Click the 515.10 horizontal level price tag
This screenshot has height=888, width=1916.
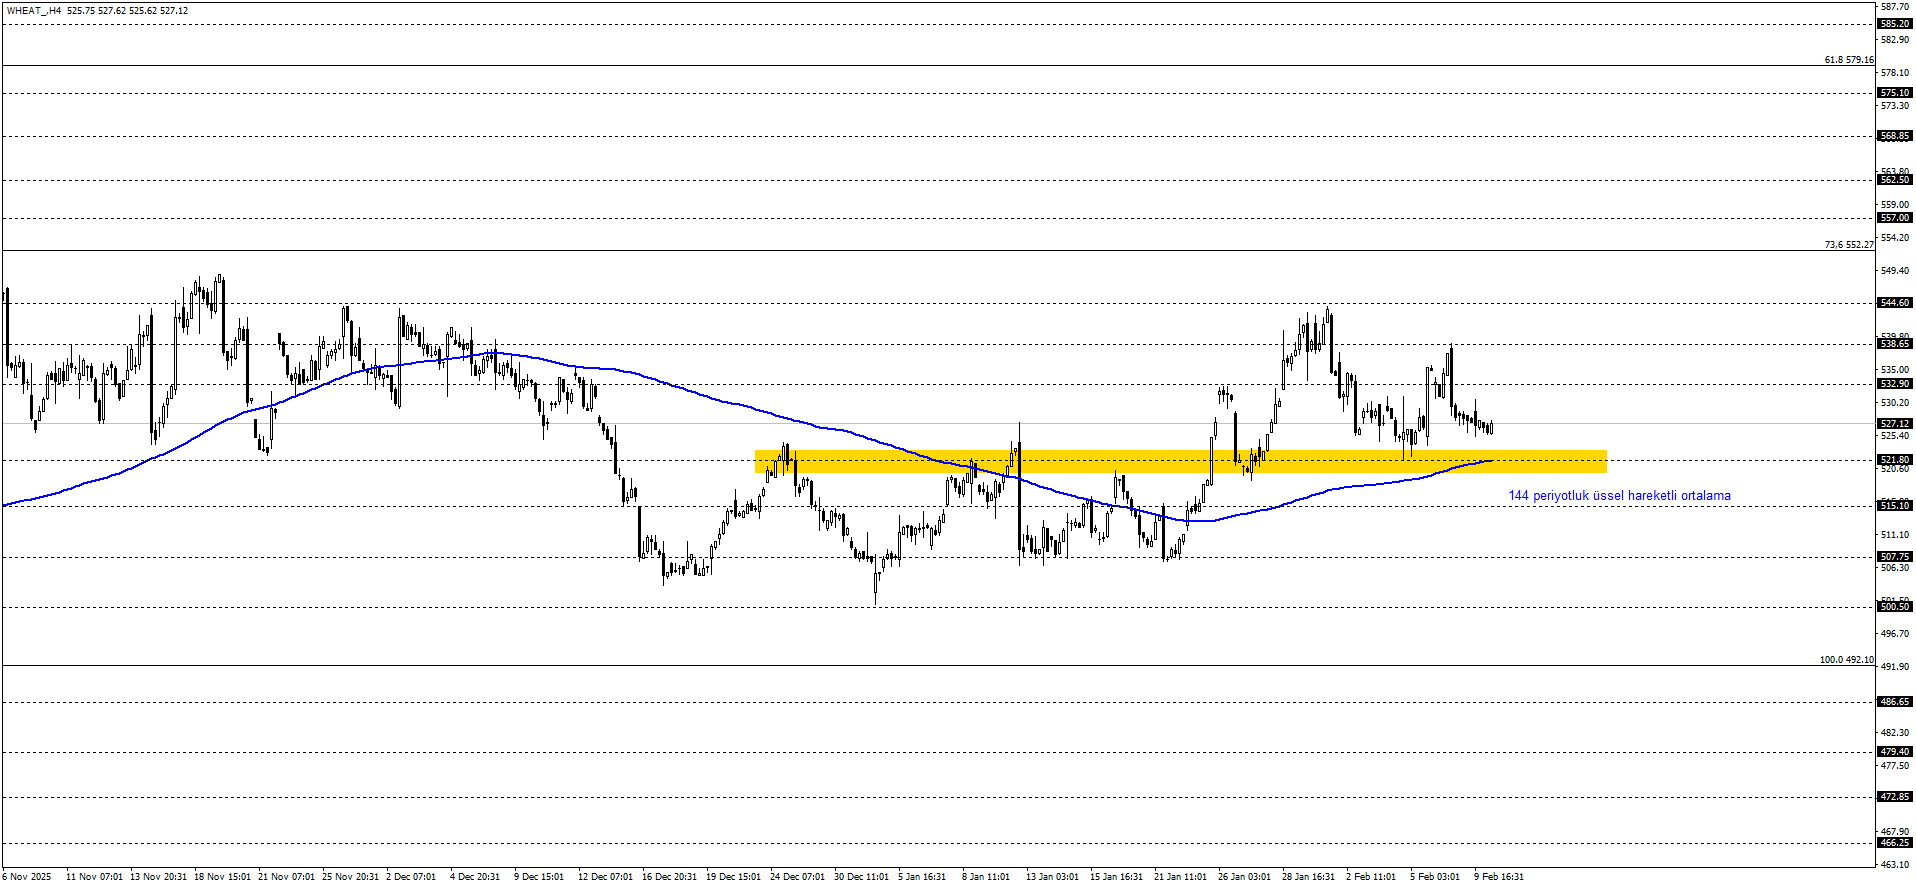[1895, 506]
